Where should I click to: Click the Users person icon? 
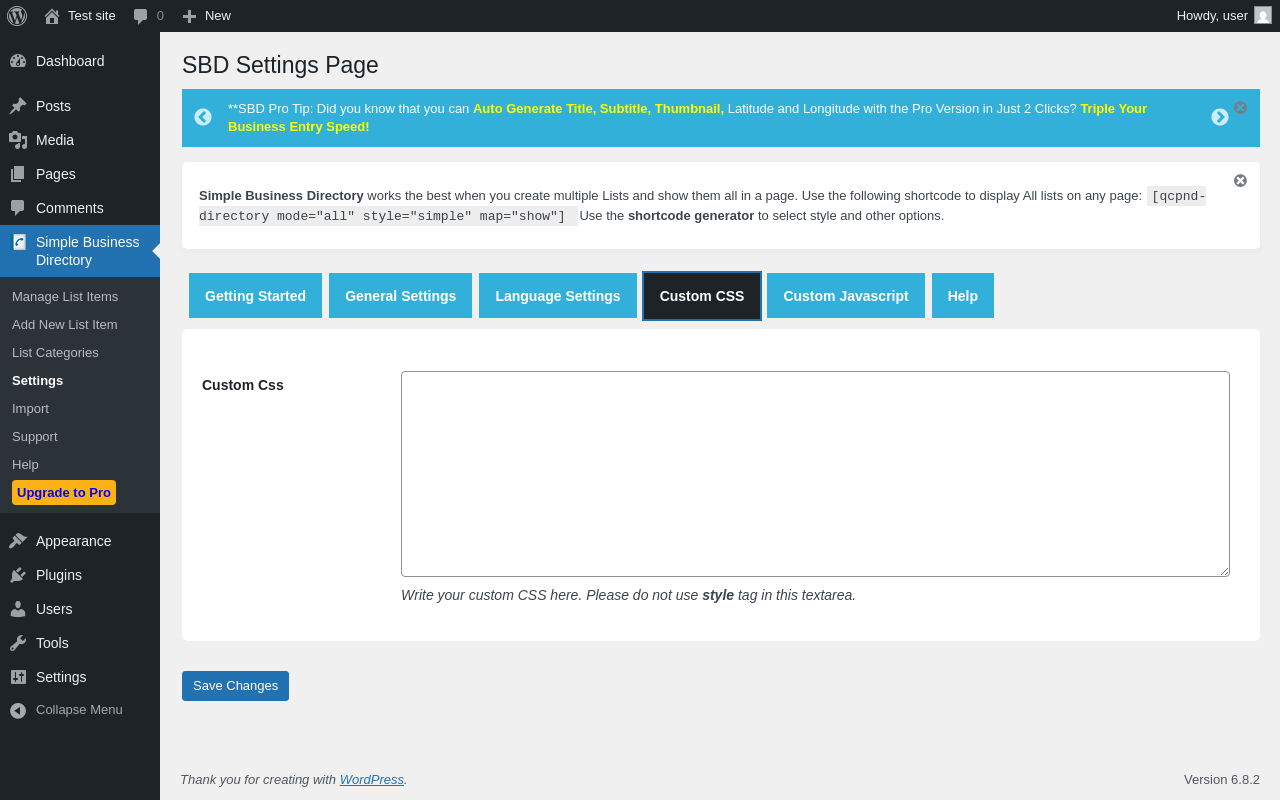click(18, 609)
